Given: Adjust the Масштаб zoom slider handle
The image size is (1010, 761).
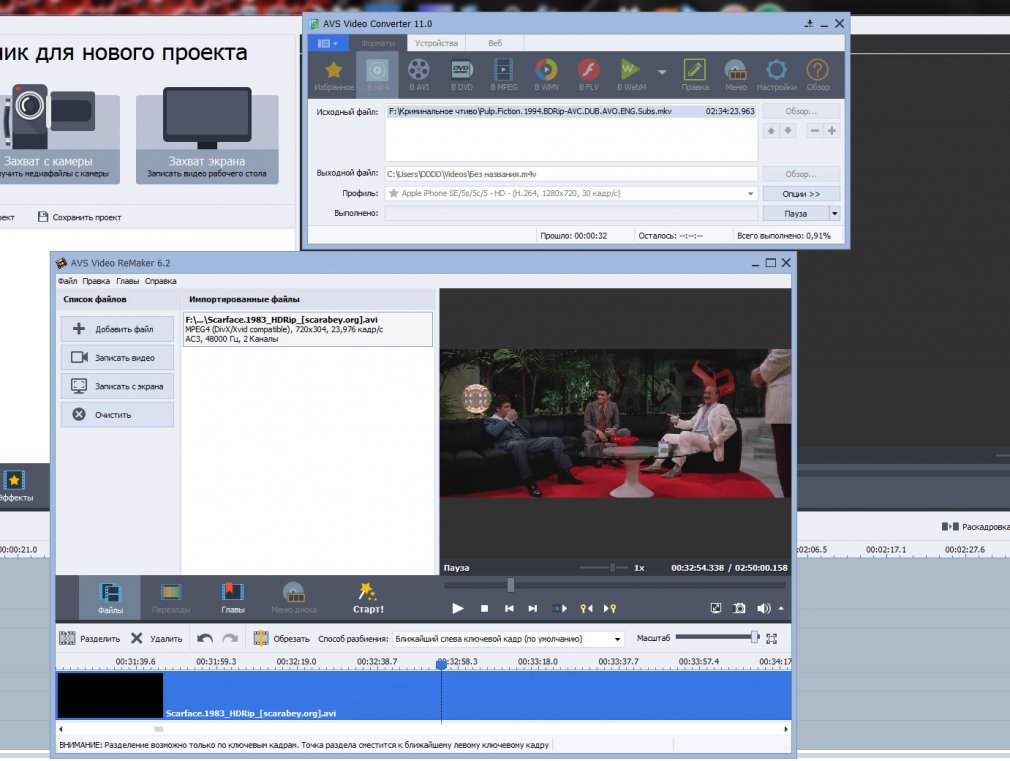Looking at the screenshot, I should click(754, 637).
